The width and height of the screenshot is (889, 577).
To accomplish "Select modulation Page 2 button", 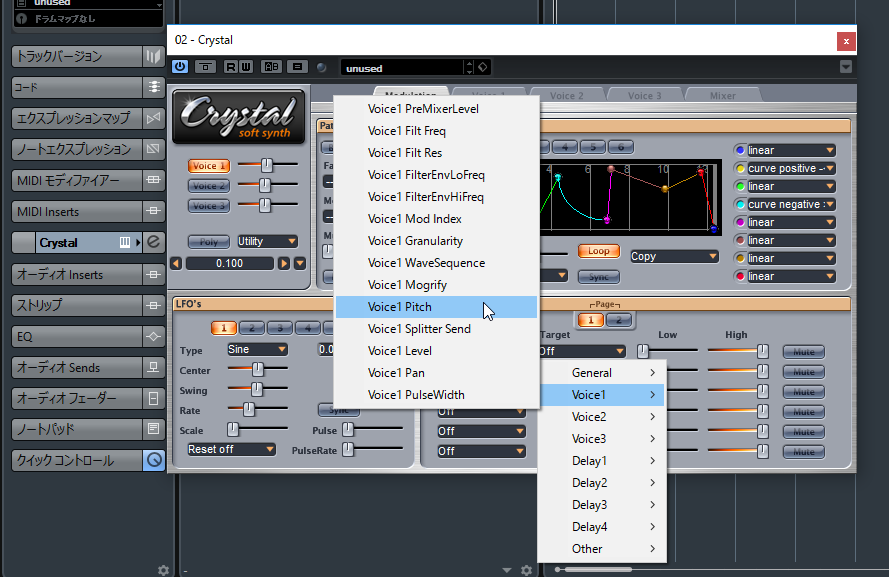I will pyautogui.click(x=619, y=320).
